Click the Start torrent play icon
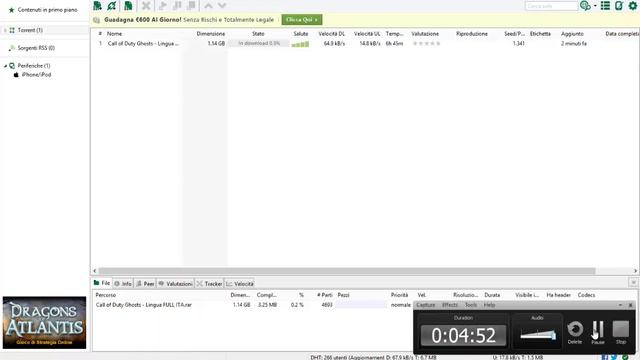The height and width of the screenshot is (360, 640). point(162,6)
